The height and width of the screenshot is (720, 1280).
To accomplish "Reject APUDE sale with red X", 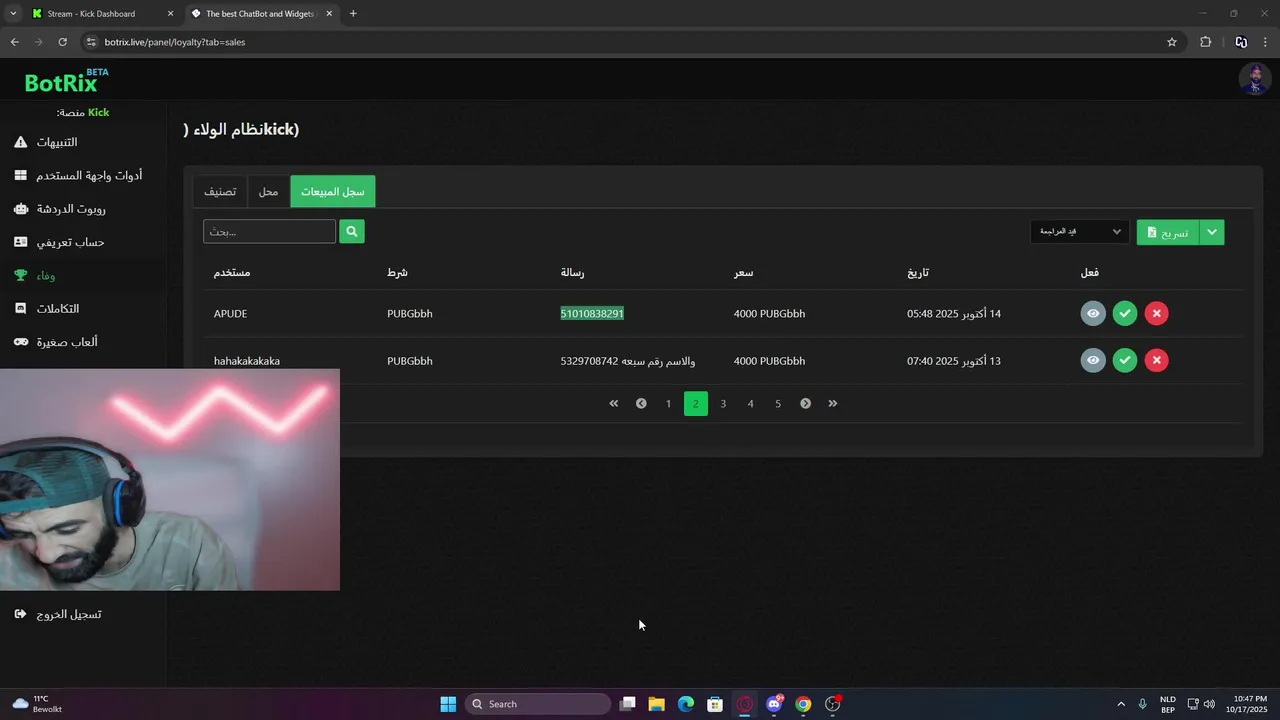I will tap(1156, 314).
